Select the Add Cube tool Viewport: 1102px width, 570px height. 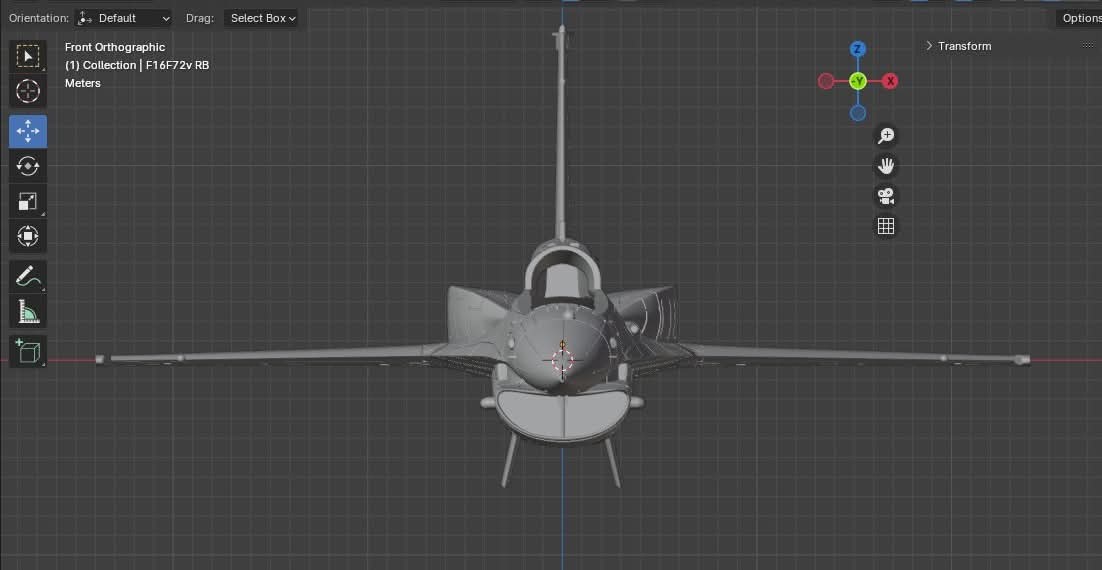27,351
